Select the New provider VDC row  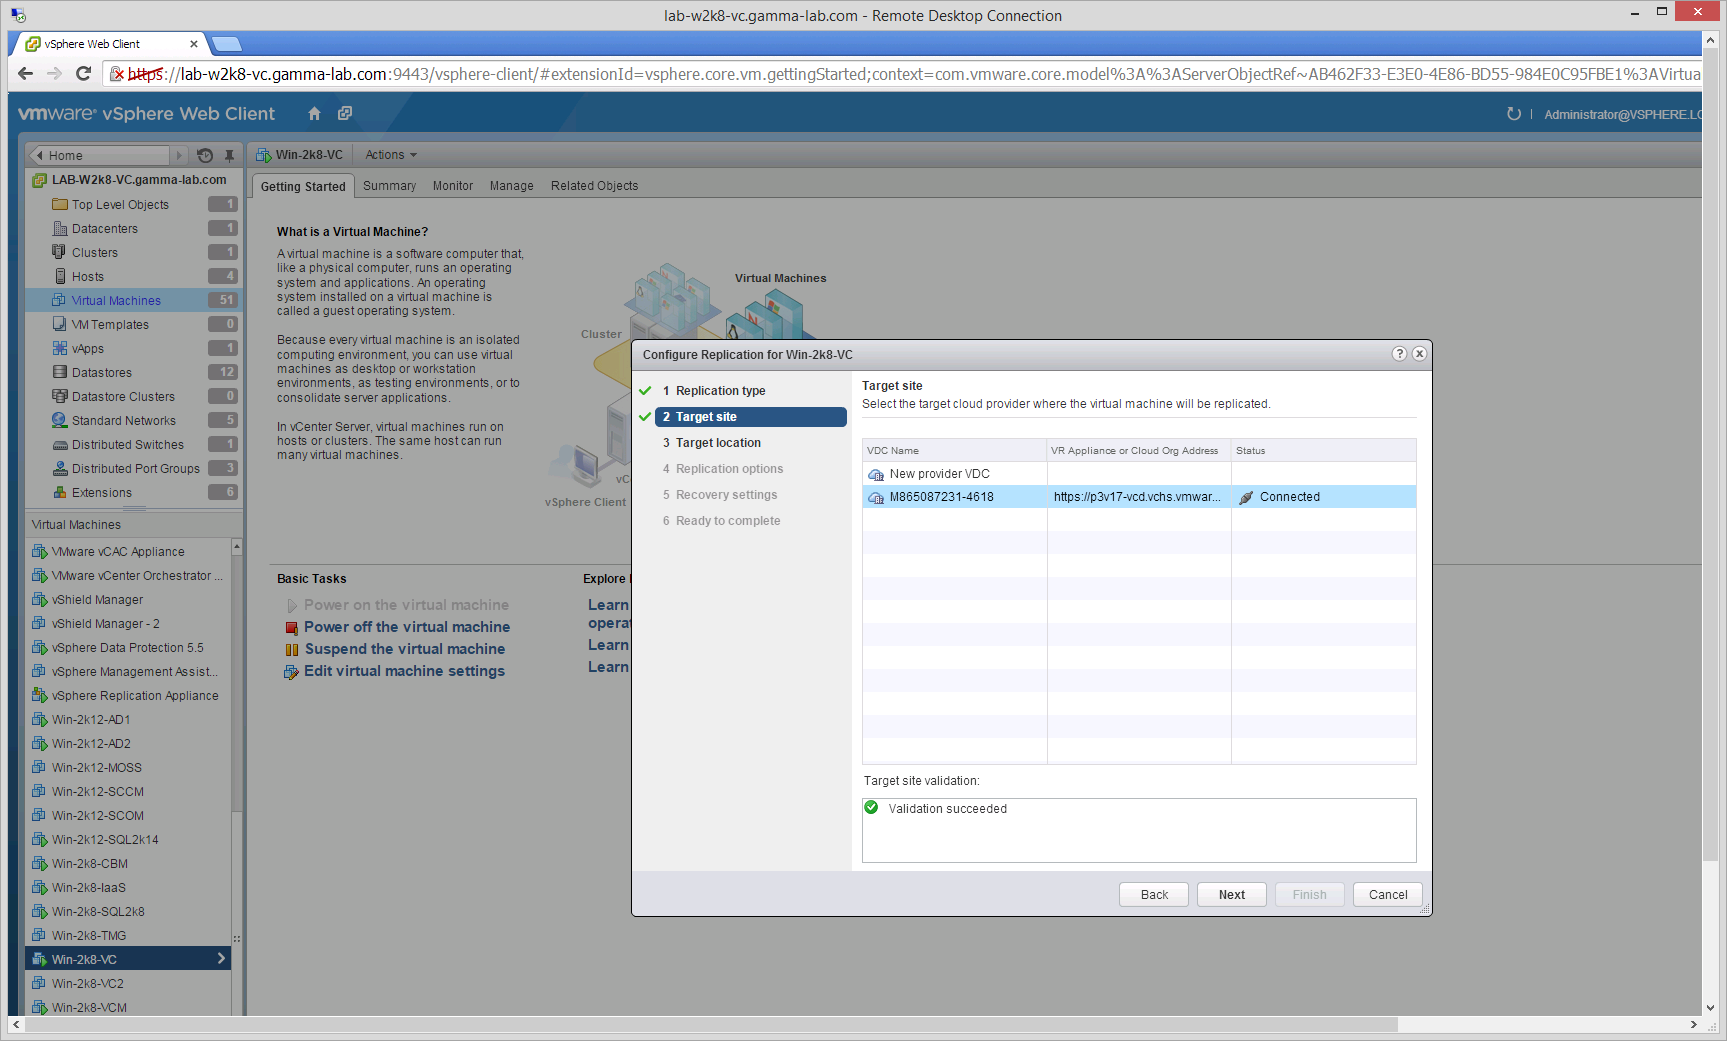tap(939, 474)
